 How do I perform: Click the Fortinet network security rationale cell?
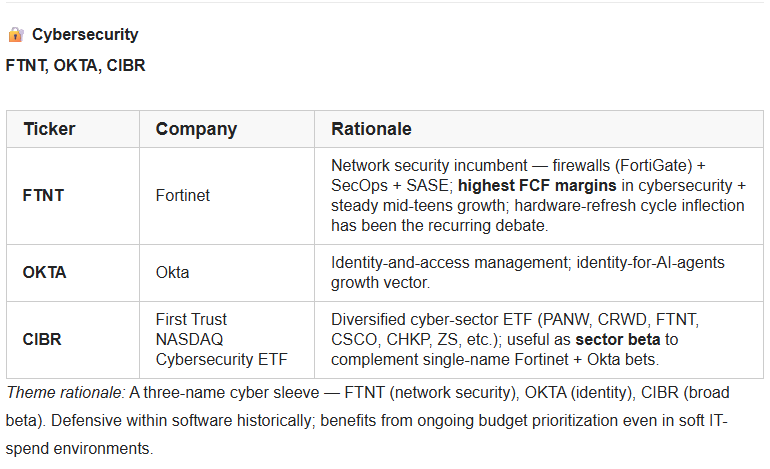coord(538,195)
